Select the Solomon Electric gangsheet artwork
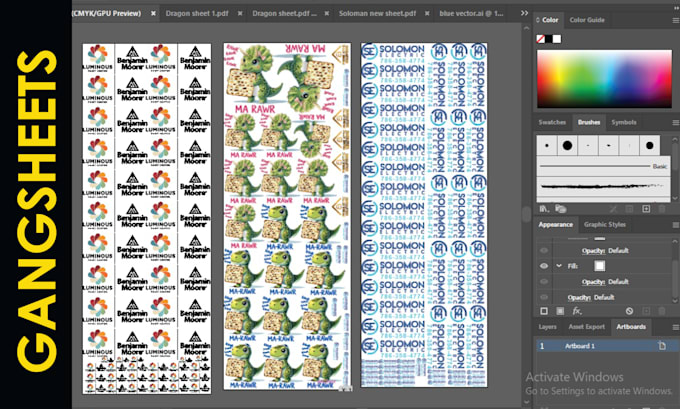This screenshot has width=680, height=409. click(424, 214)
